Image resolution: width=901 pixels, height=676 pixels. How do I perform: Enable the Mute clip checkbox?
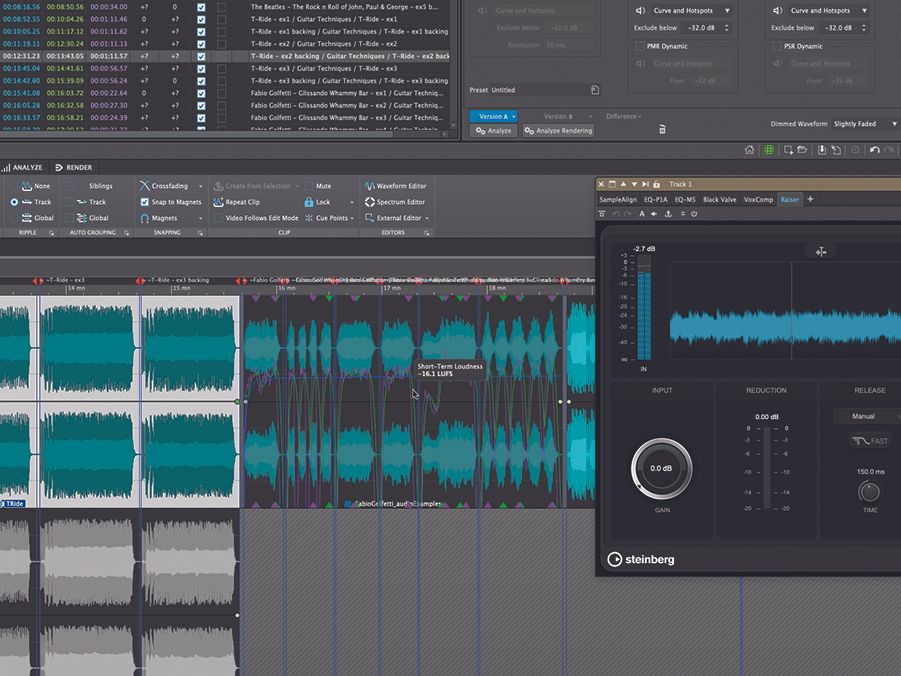click(x=309, y=186)
